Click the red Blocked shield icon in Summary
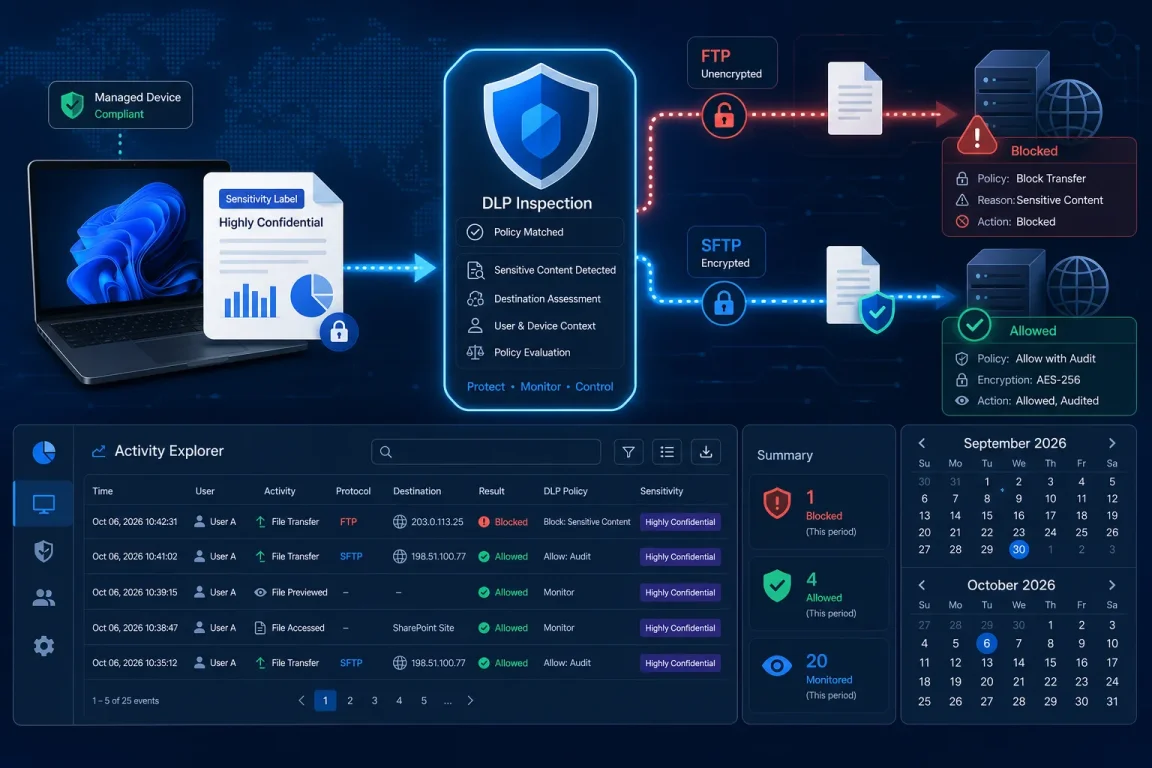Viewport: 1152px width, 768px height. 777,503
